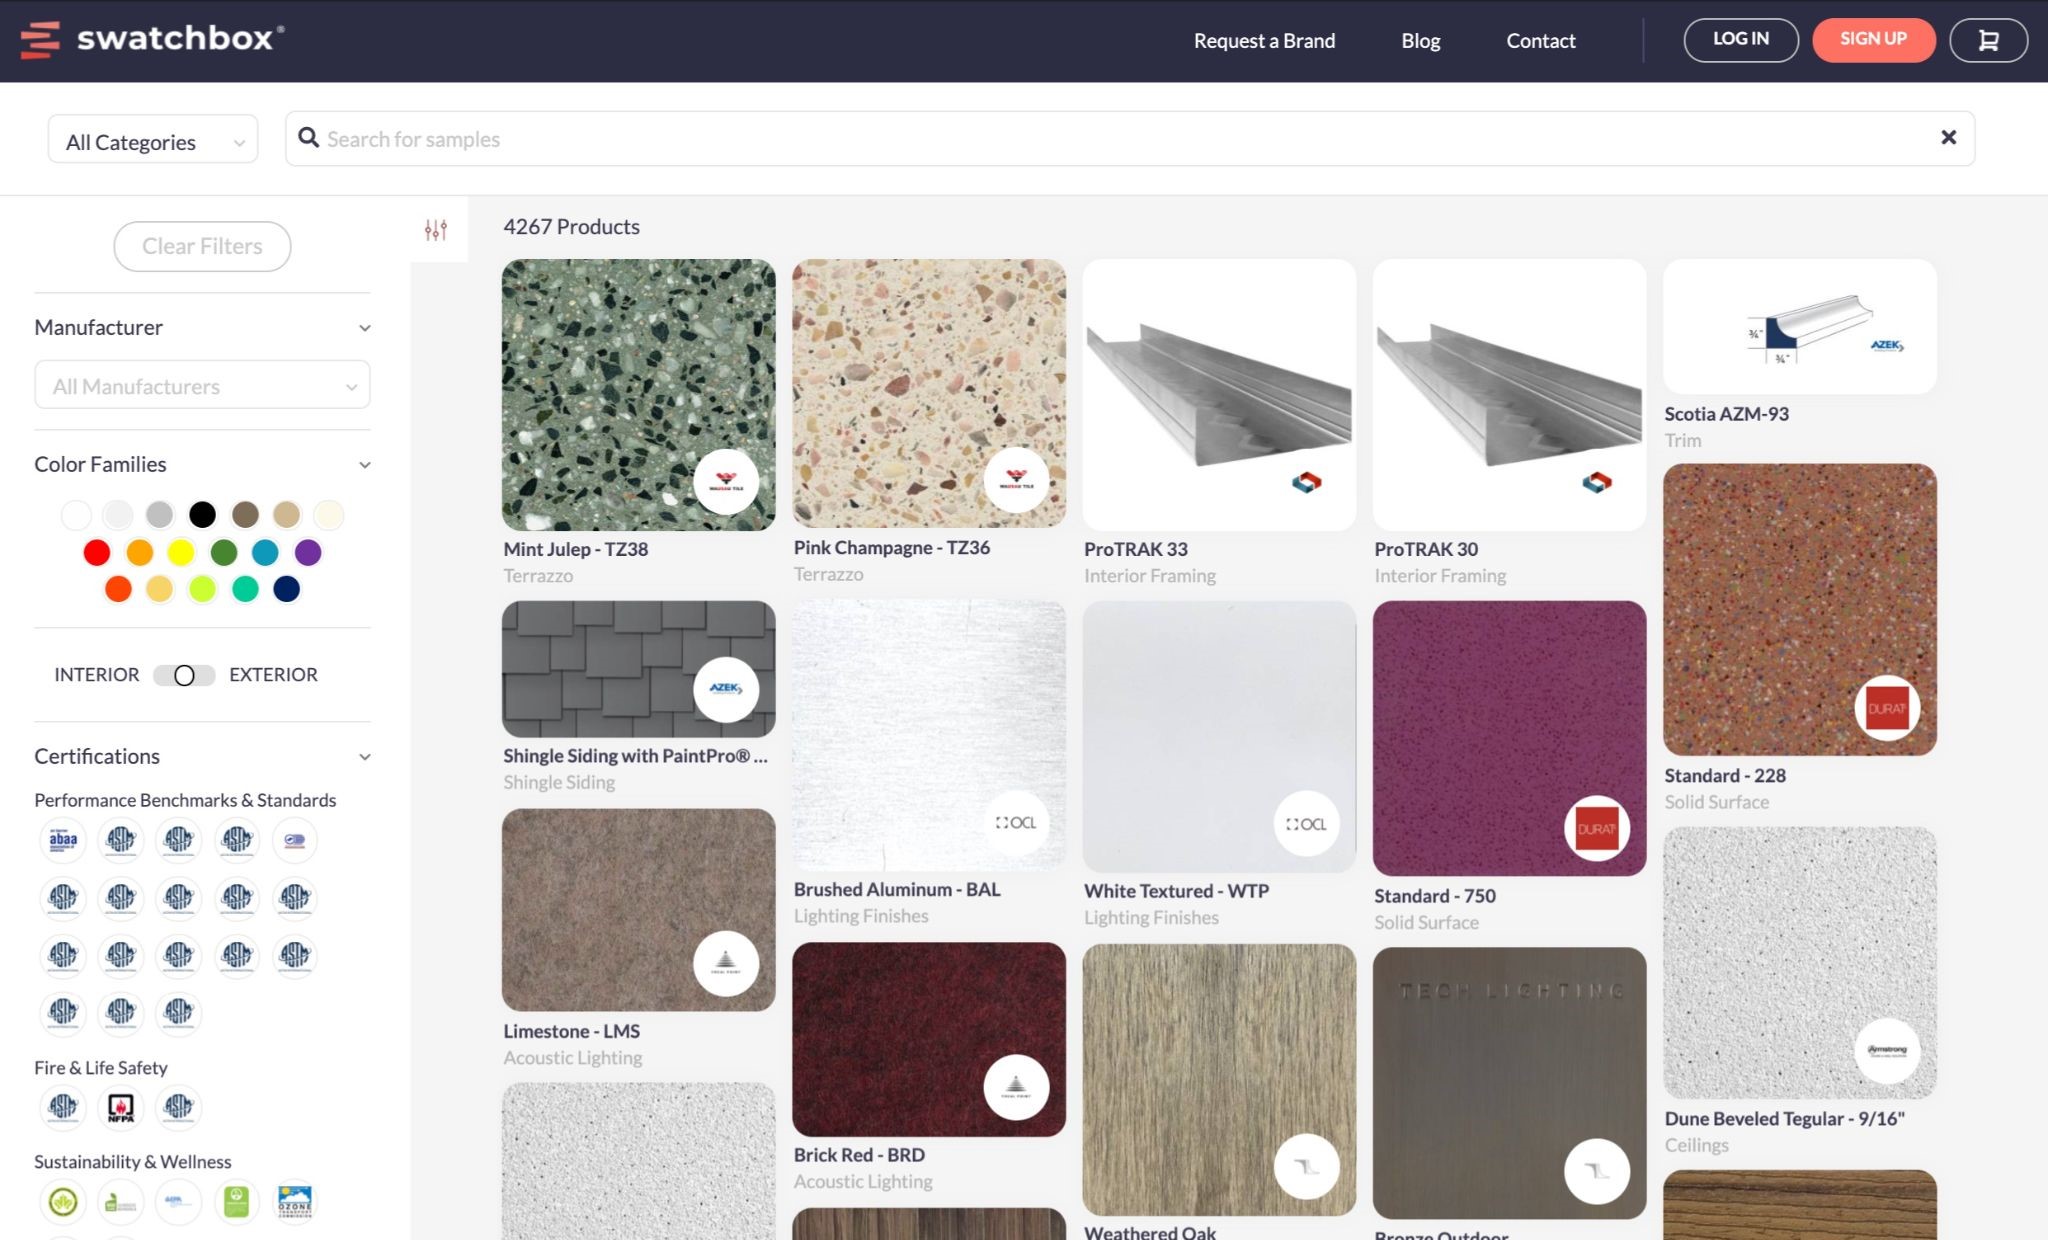Select the abaa certification badge
Viewport: 2048px width, 1240px height.
click(63, 840)
